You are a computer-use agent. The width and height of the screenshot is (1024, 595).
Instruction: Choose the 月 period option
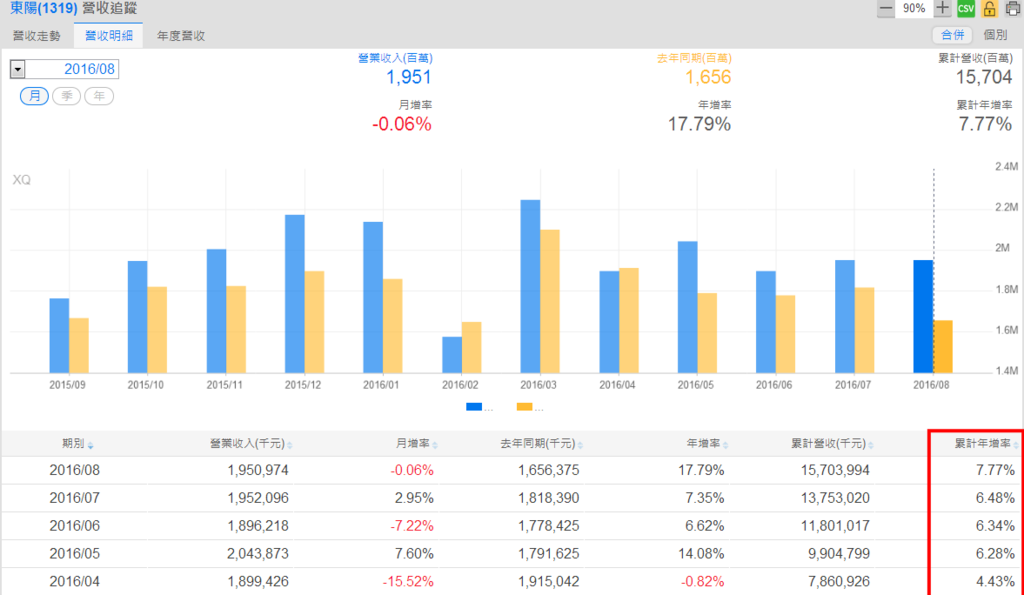34,96
